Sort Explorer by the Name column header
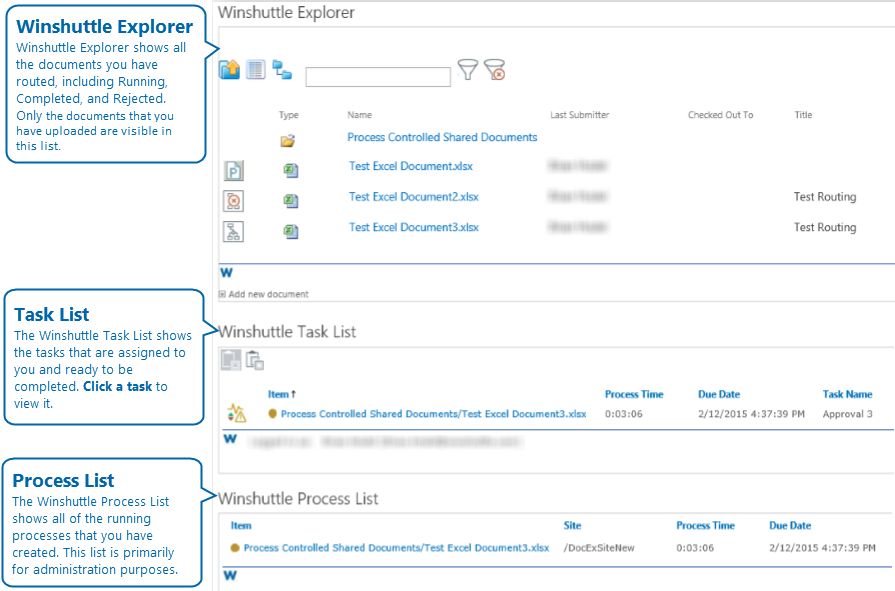Viewport: 895px width, 591px height. [x=360, y=115]
